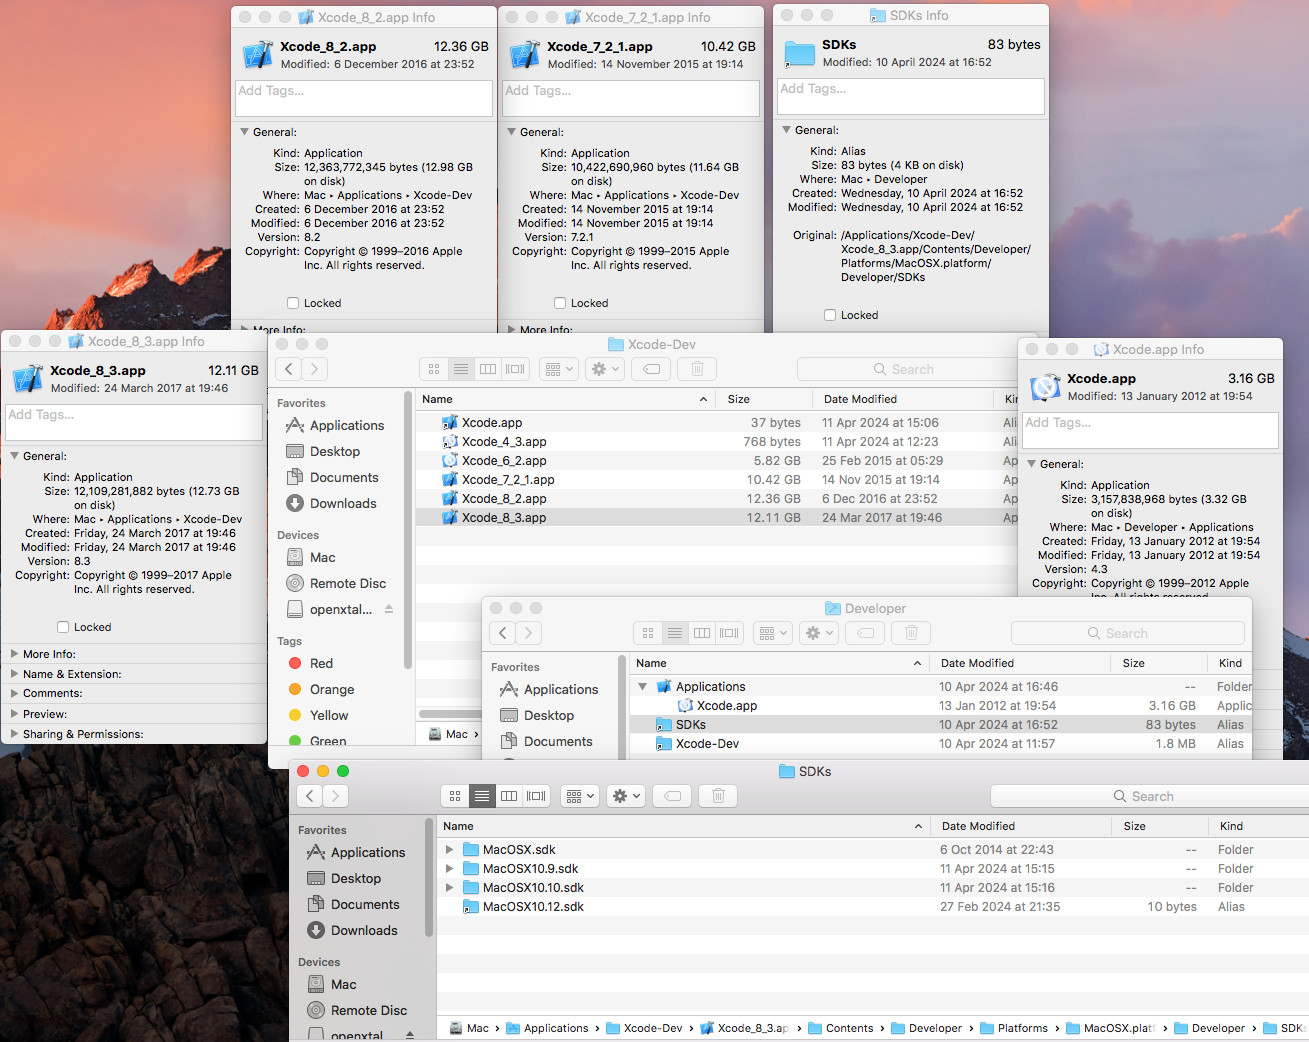Select Xcode.app row in Developer window

click(940, 706)
